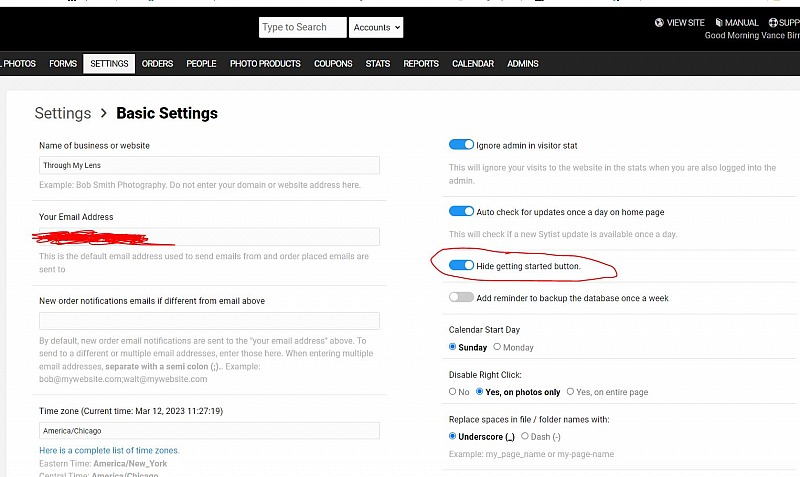The image size is (800, 477).
Task: Open the Photos menu tab
Action: click(x=18, y=64)
